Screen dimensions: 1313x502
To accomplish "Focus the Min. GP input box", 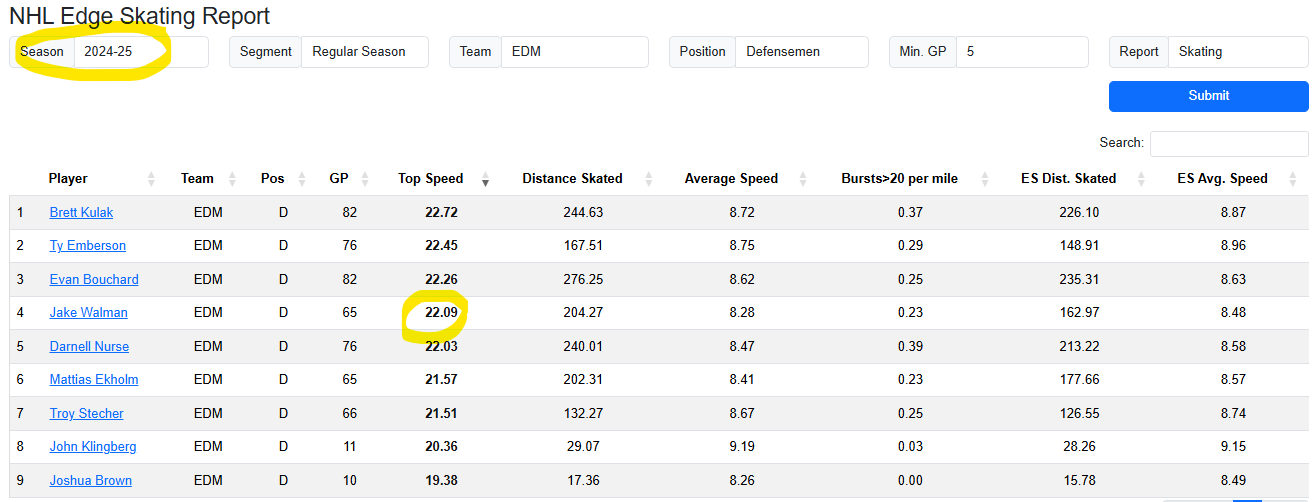I will coord(1021,52).
